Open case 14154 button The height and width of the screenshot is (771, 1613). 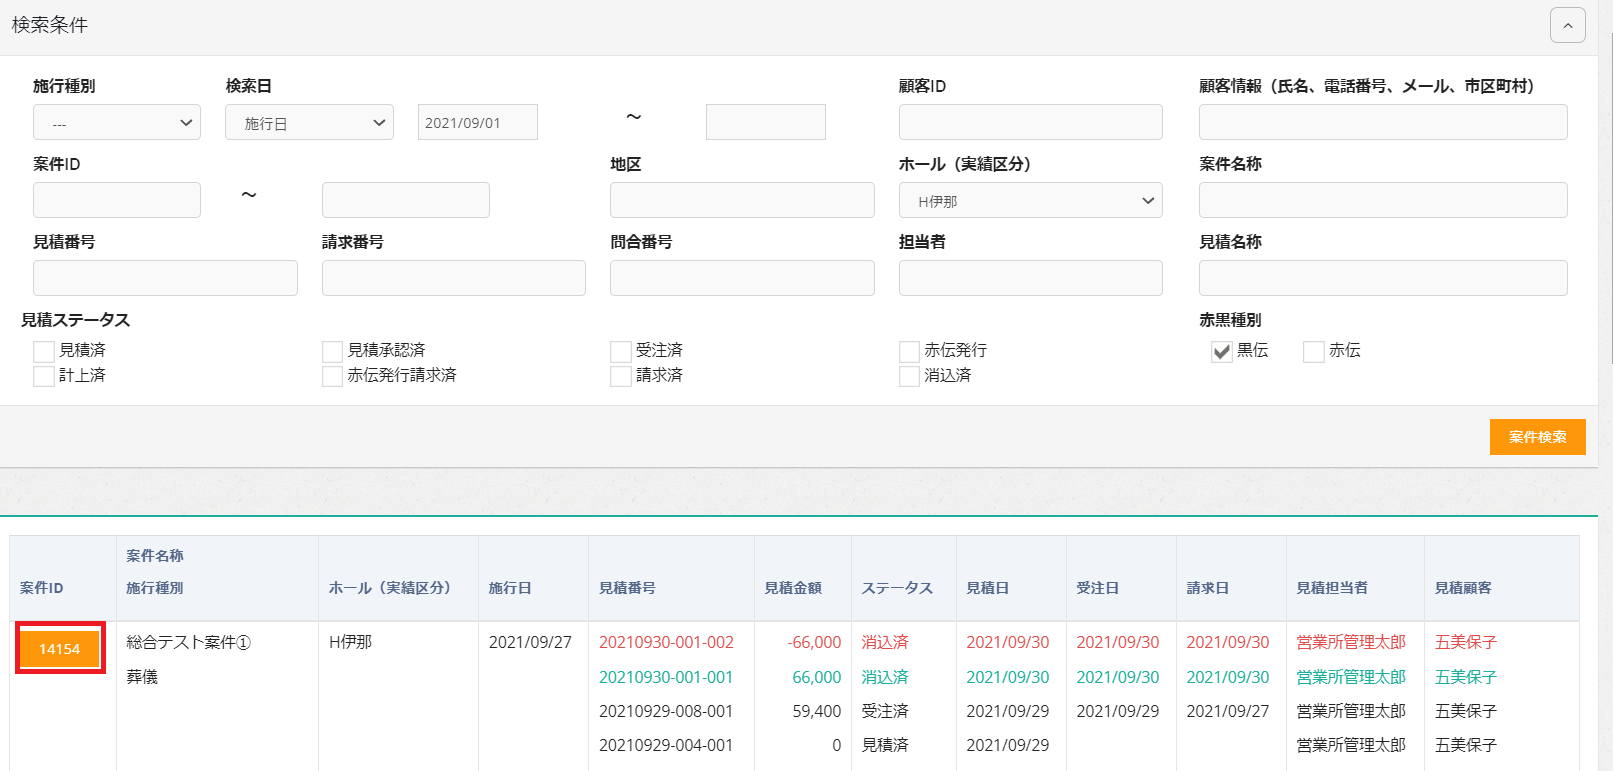(x=60, y=649)
